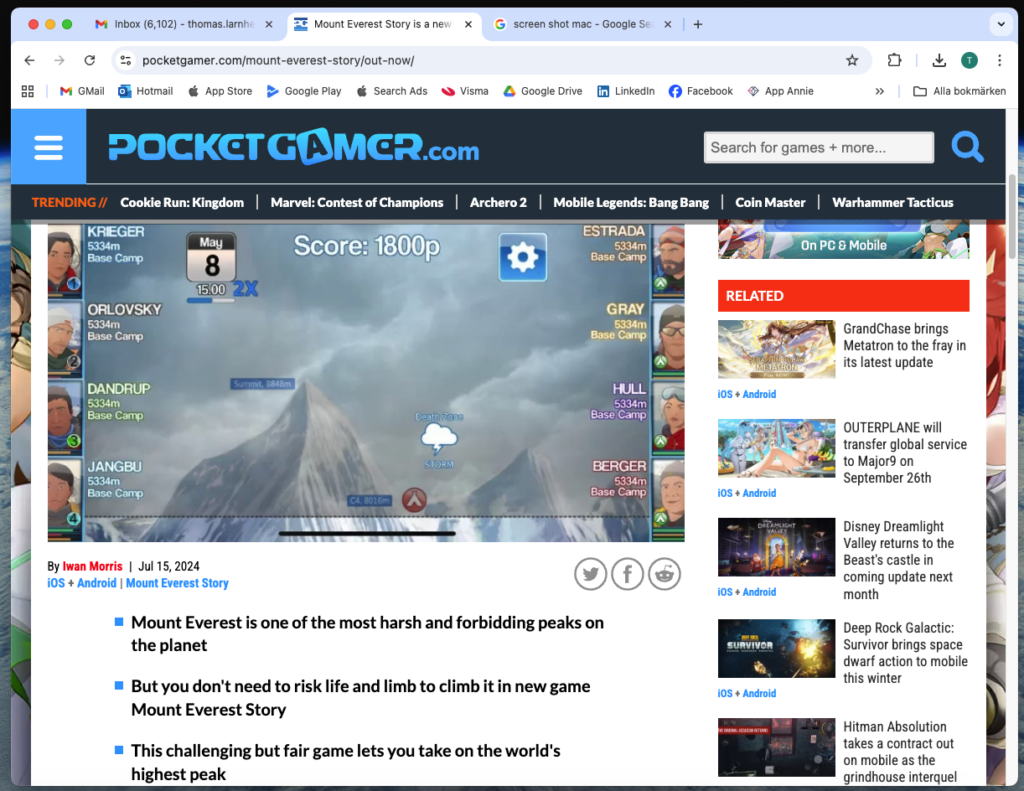Screen dimensions: 1024x791
Task: Bookmark this page with the star icon
Action: coord(852,61)
